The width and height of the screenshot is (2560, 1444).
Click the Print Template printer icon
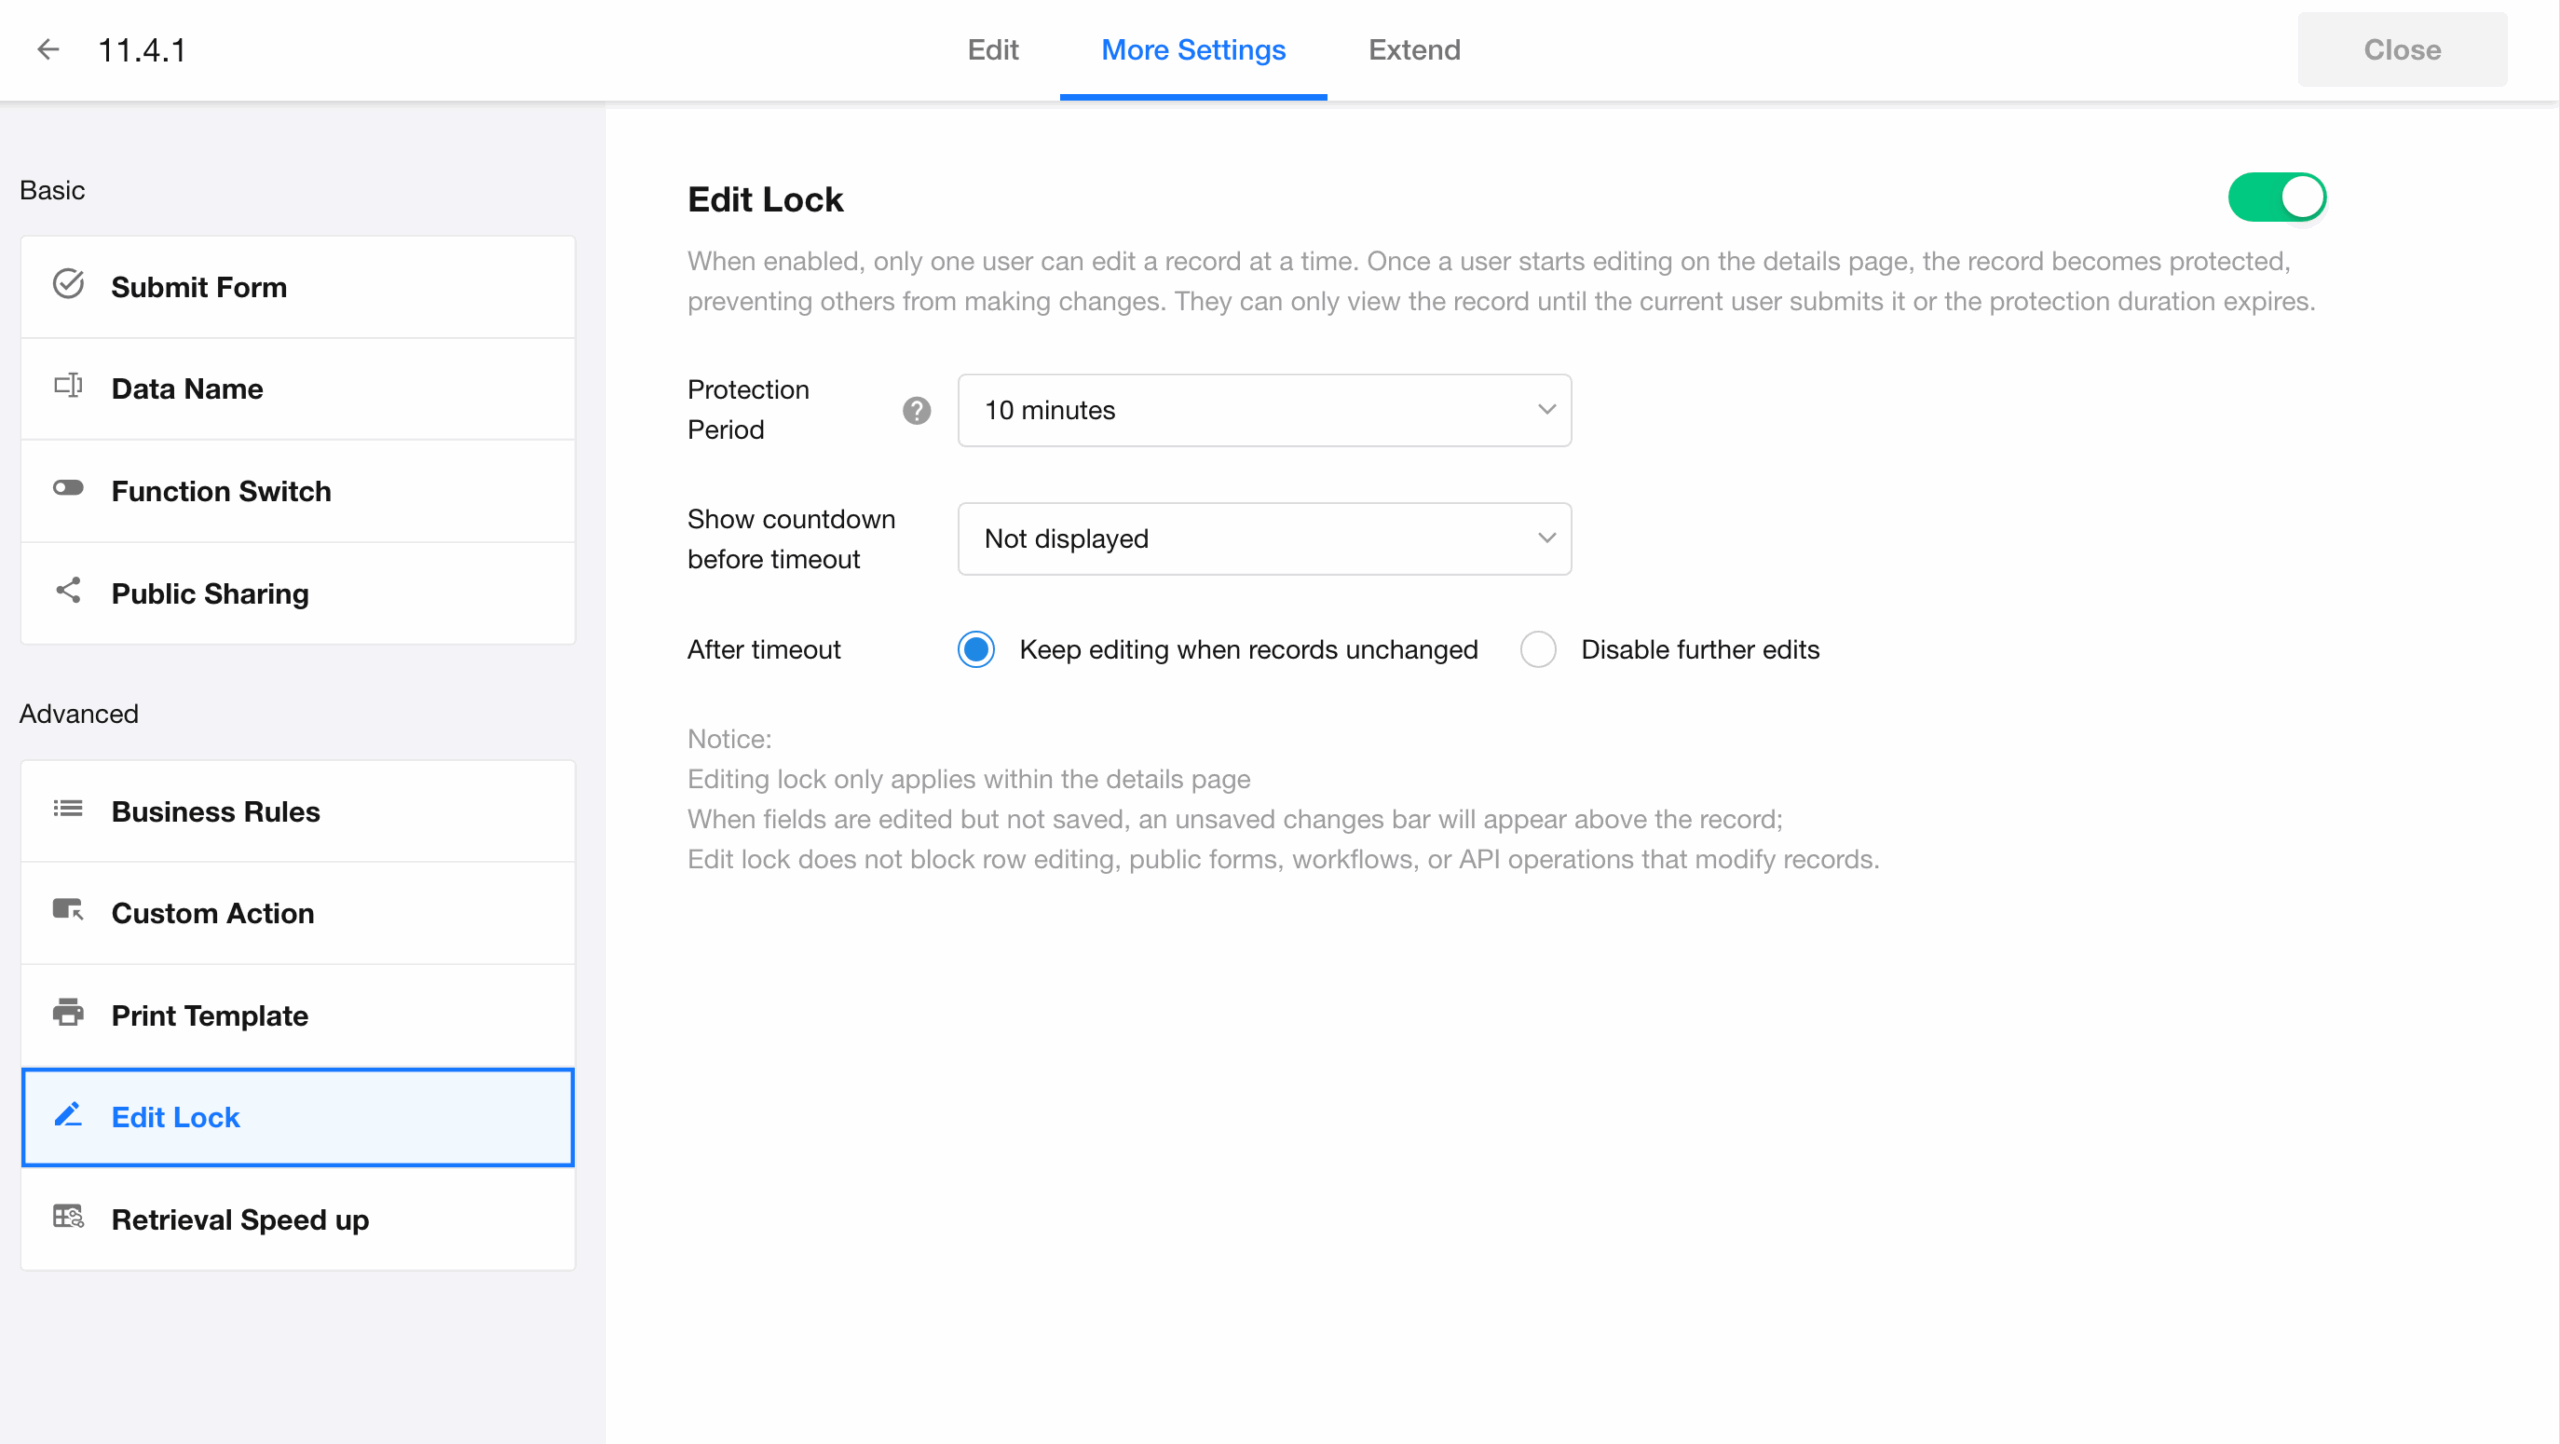68,1012
